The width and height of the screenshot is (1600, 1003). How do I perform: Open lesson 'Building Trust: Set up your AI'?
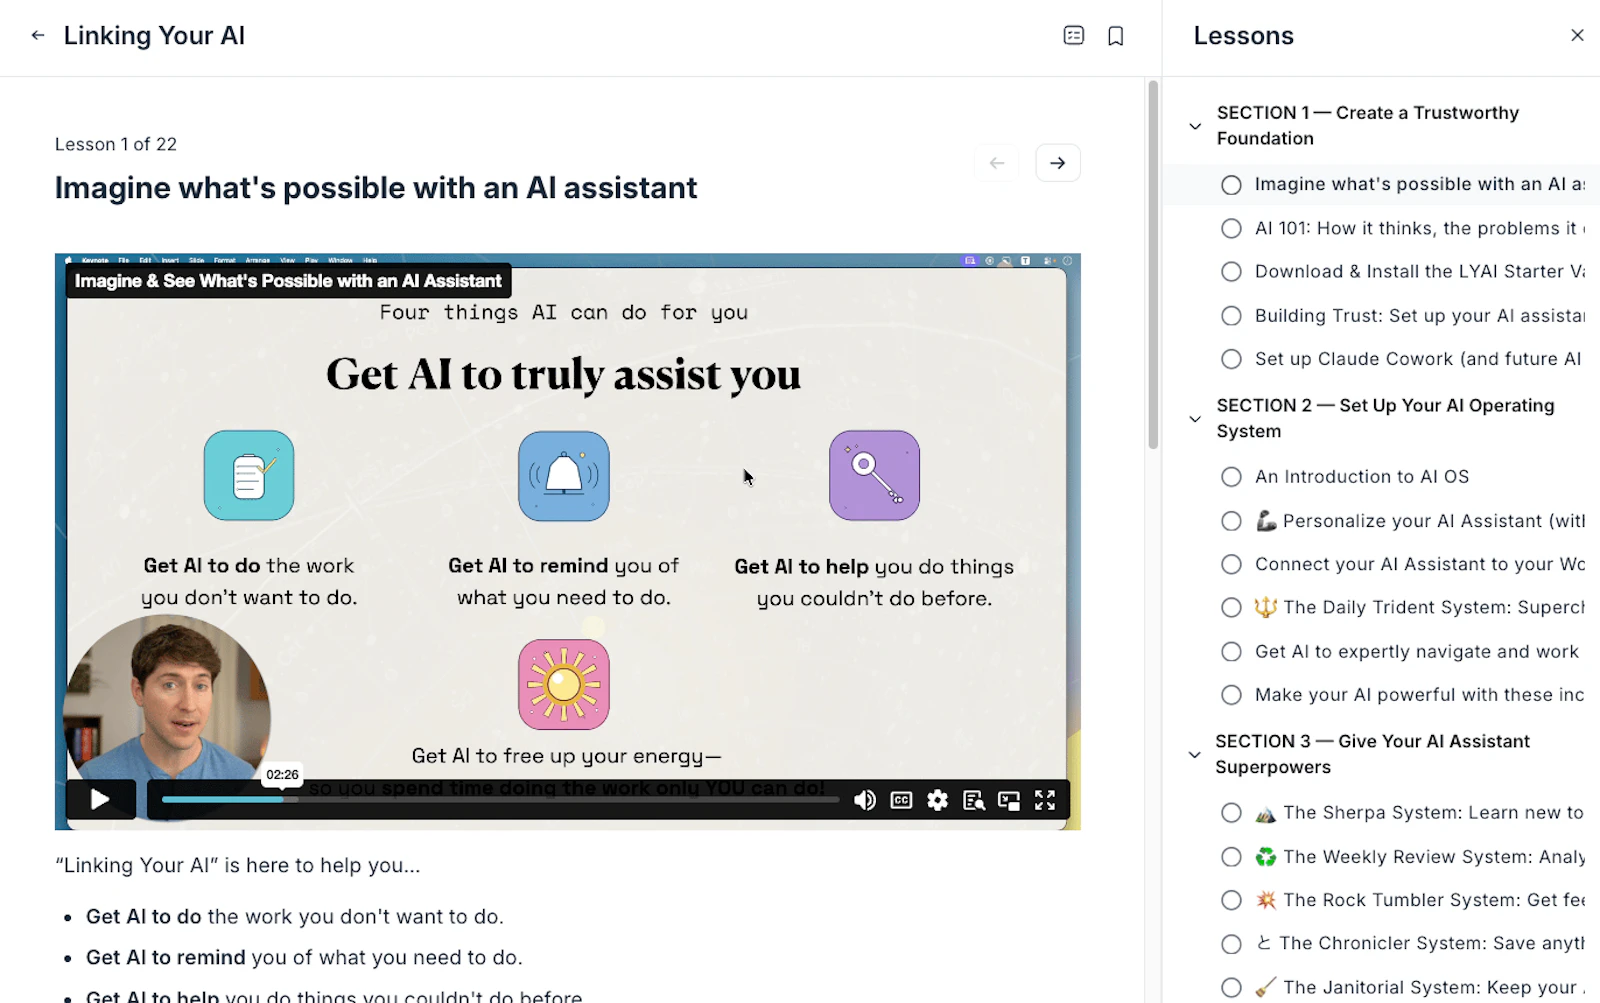pyautogui.click(x=1419, y=316)
